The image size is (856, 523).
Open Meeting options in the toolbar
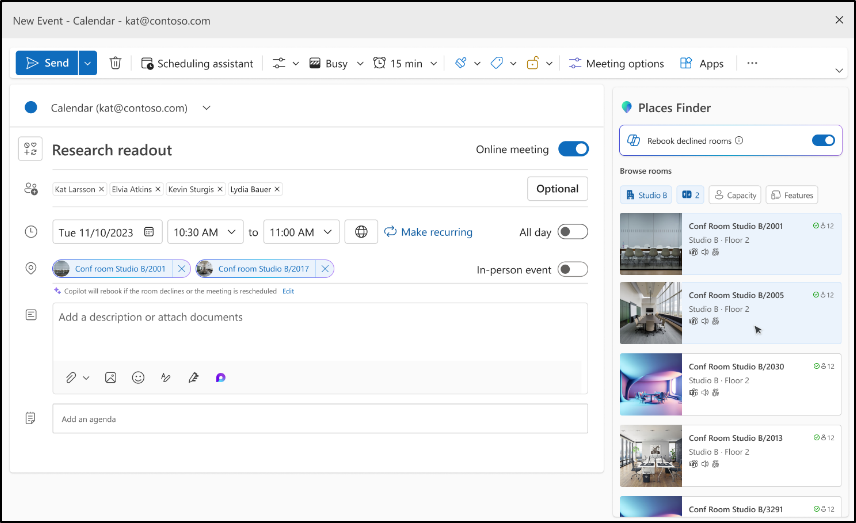tap(616, 63)
